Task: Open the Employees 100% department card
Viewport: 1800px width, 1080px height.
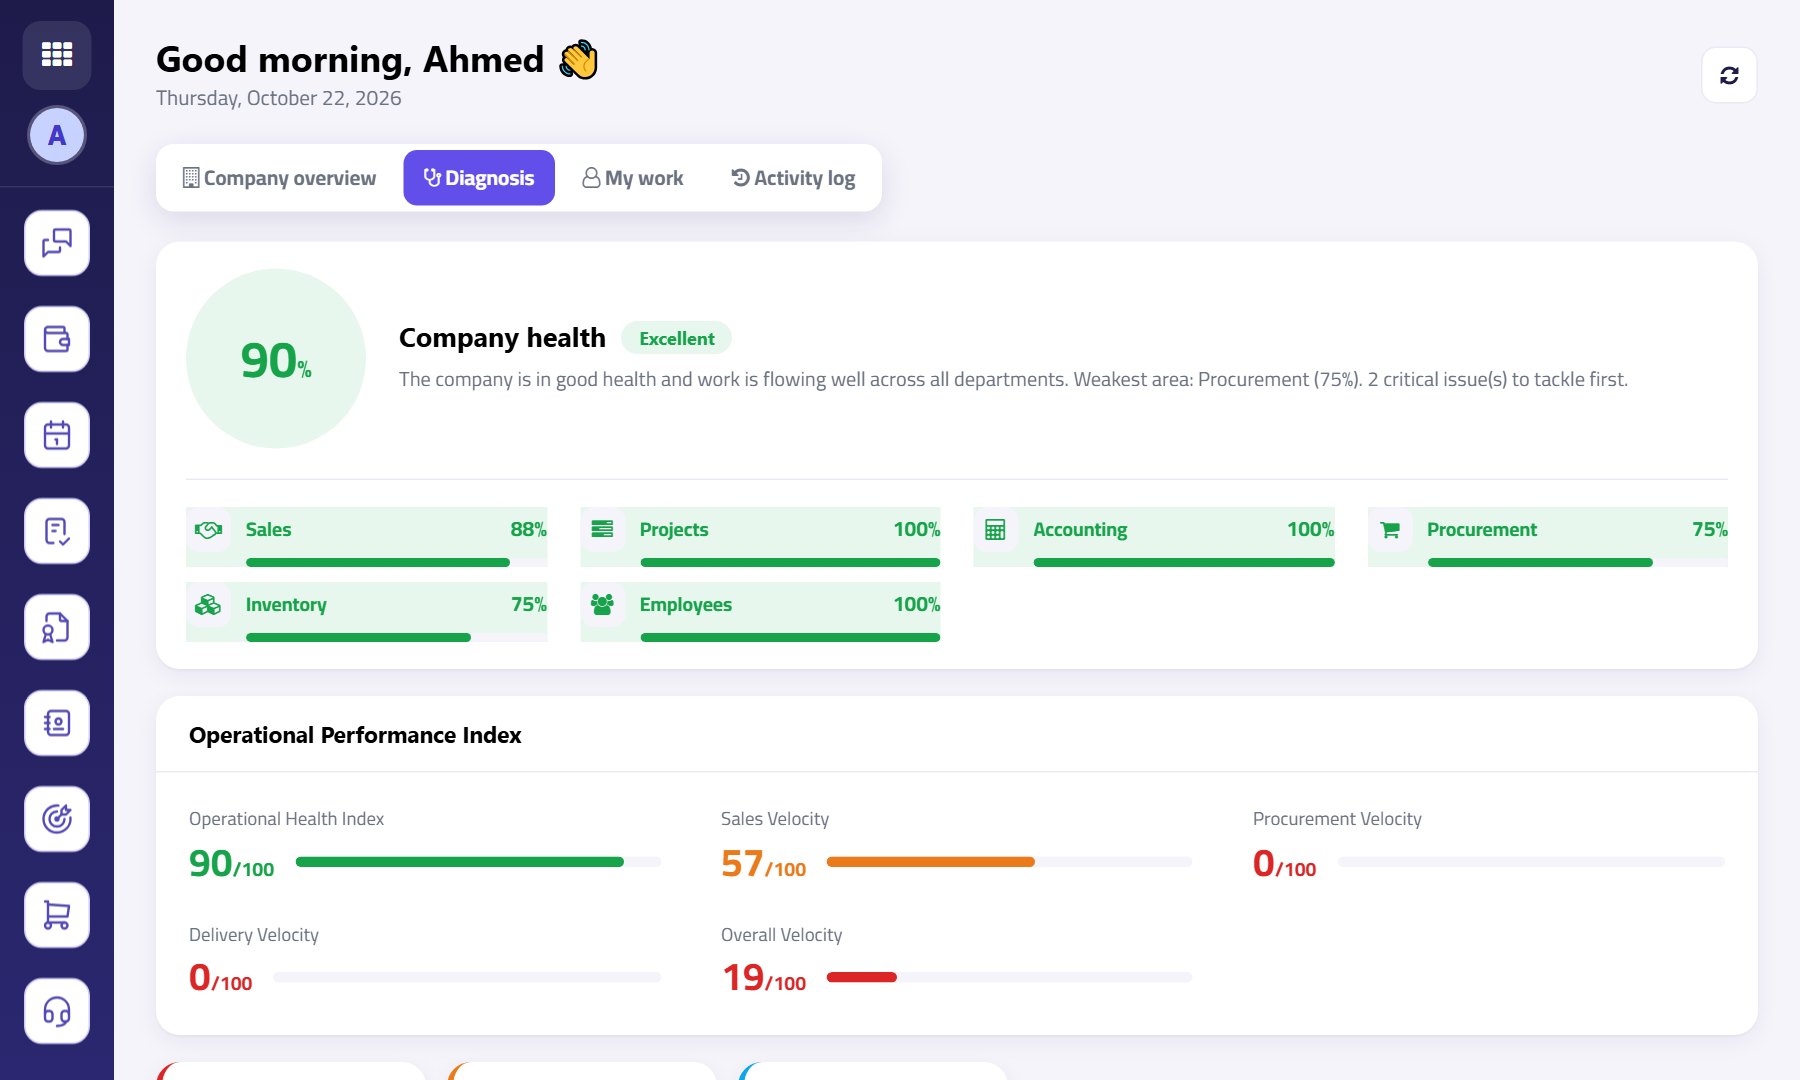Action: (x=761, y=612)
